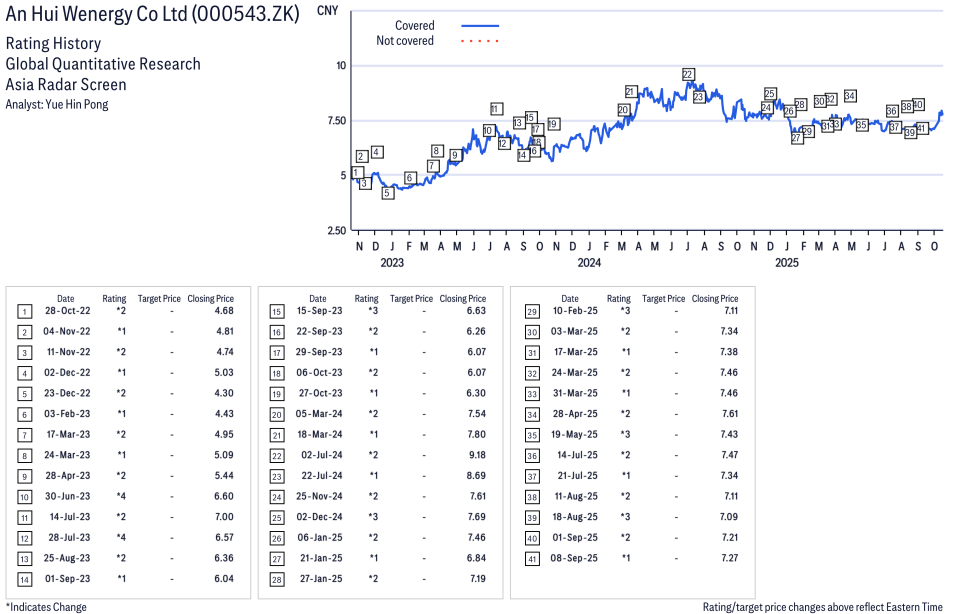This screenshot has width=954, height=614.
Task: Click chart marker 5 near the 2023 low
Action: [x=388, y=192]
